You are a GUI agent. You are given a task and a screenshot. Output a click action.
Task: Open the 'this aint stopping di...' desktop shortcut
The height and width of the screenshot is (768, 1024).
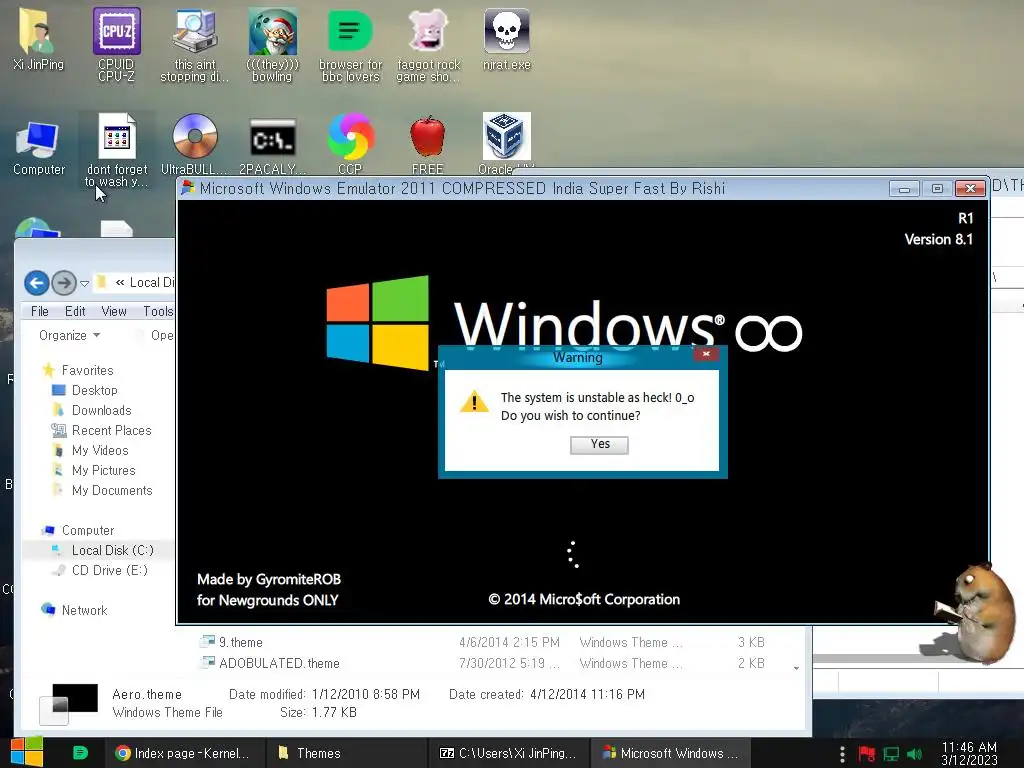[x=195, y=44]
